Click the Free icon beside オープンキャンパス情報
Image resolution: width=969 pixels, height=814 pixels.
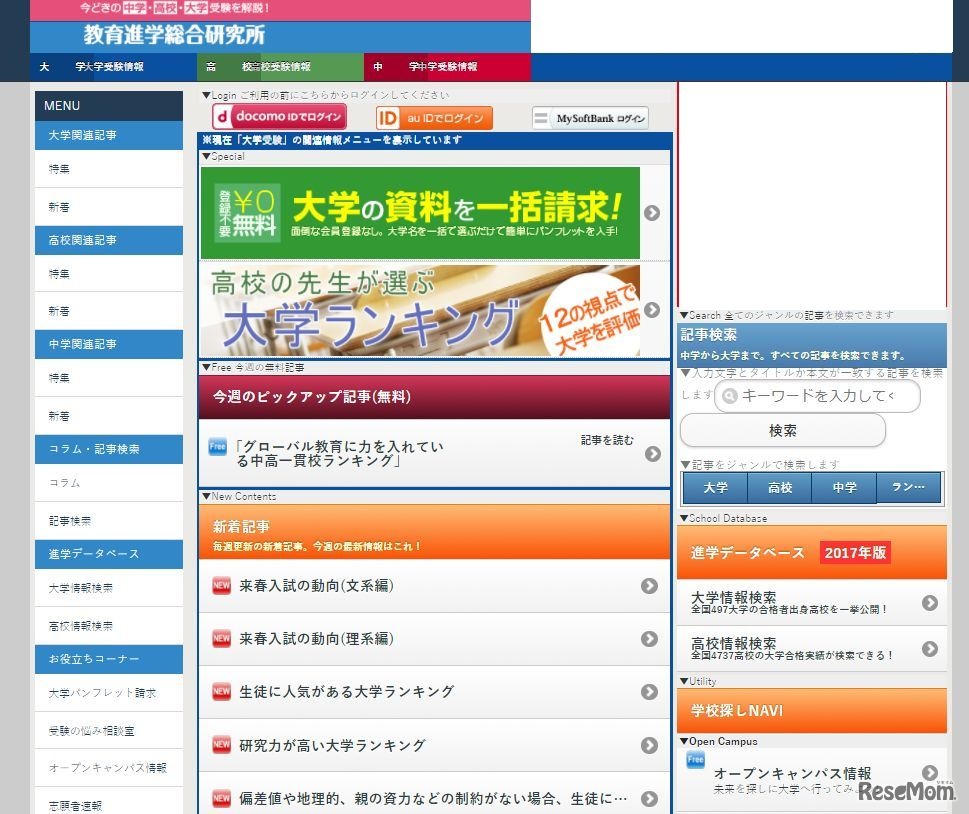point(694,761)
